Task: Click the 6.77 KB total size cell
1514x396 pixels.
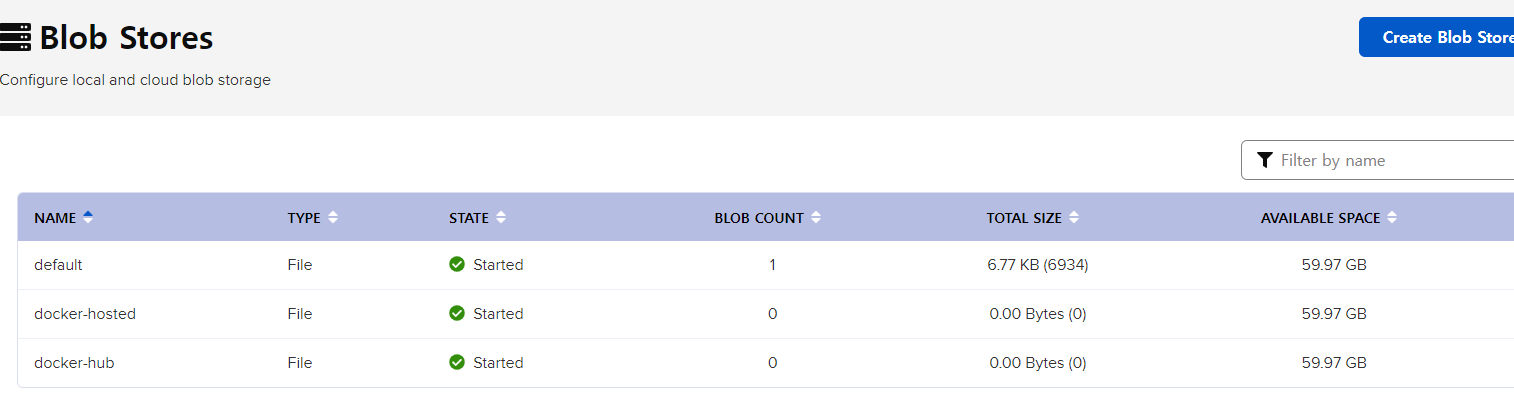Action: (1038, 265)
